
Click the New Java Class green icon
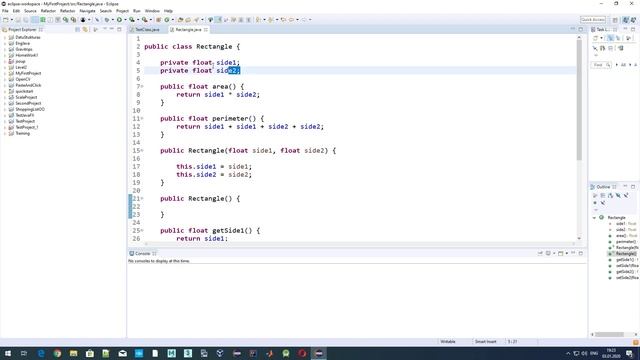pyautogui.click(x=167, y=20)
